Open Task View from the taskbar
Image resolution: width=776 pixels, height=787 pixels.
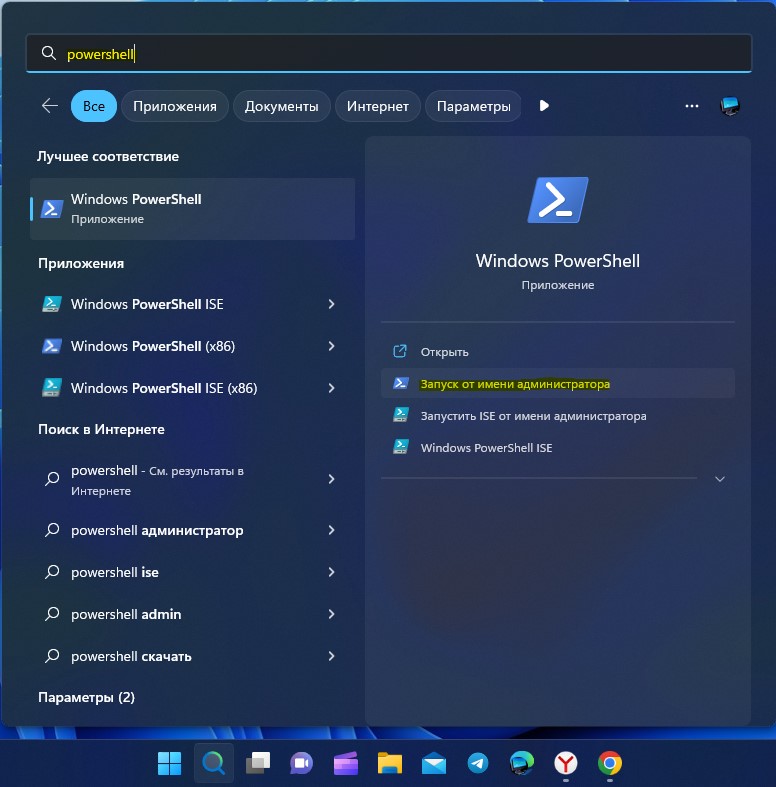click(258, 763)
